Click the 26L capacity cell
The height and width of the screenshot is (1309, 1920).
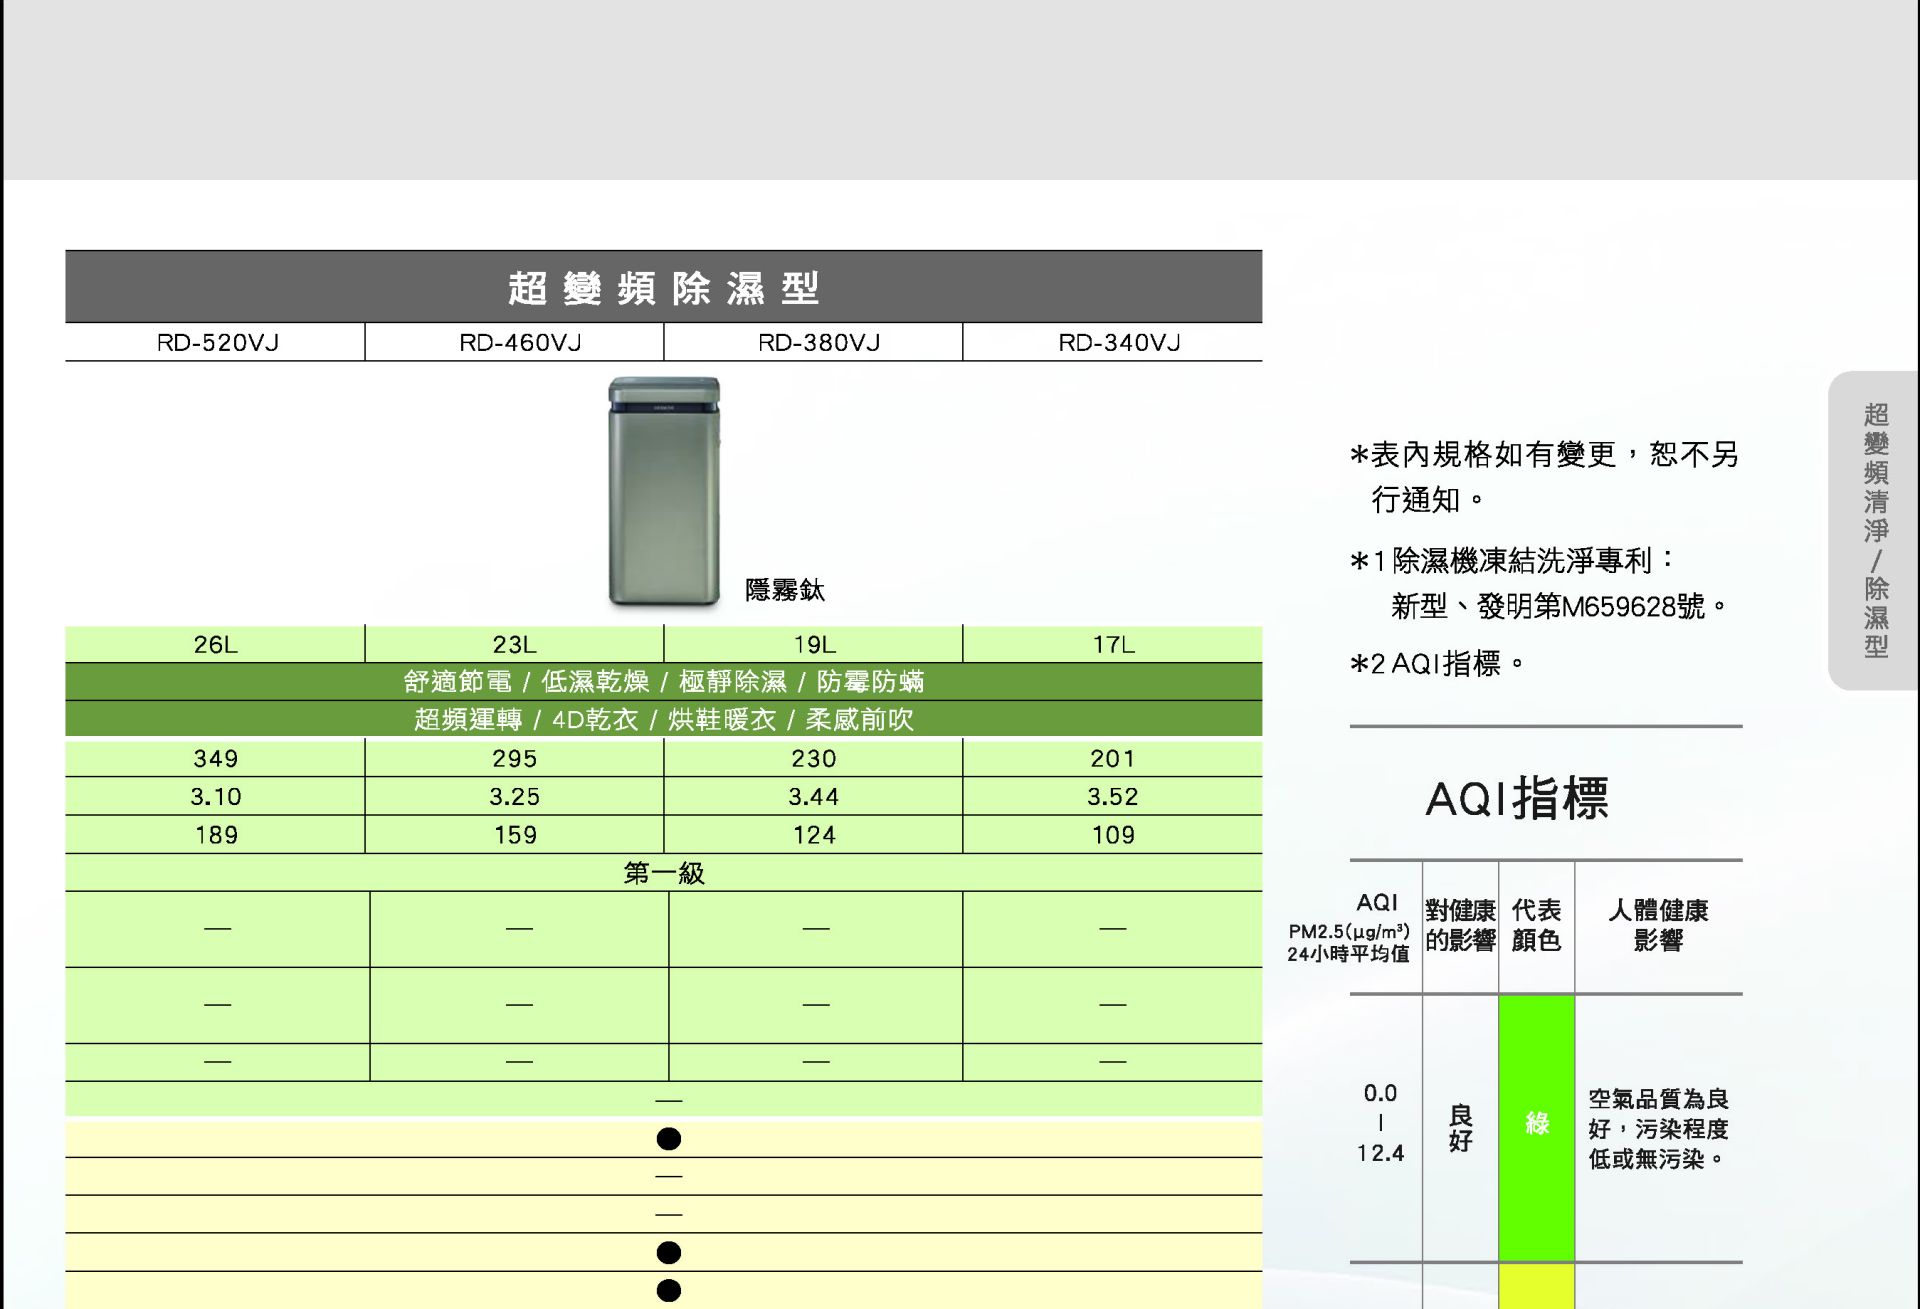point(216,645)
